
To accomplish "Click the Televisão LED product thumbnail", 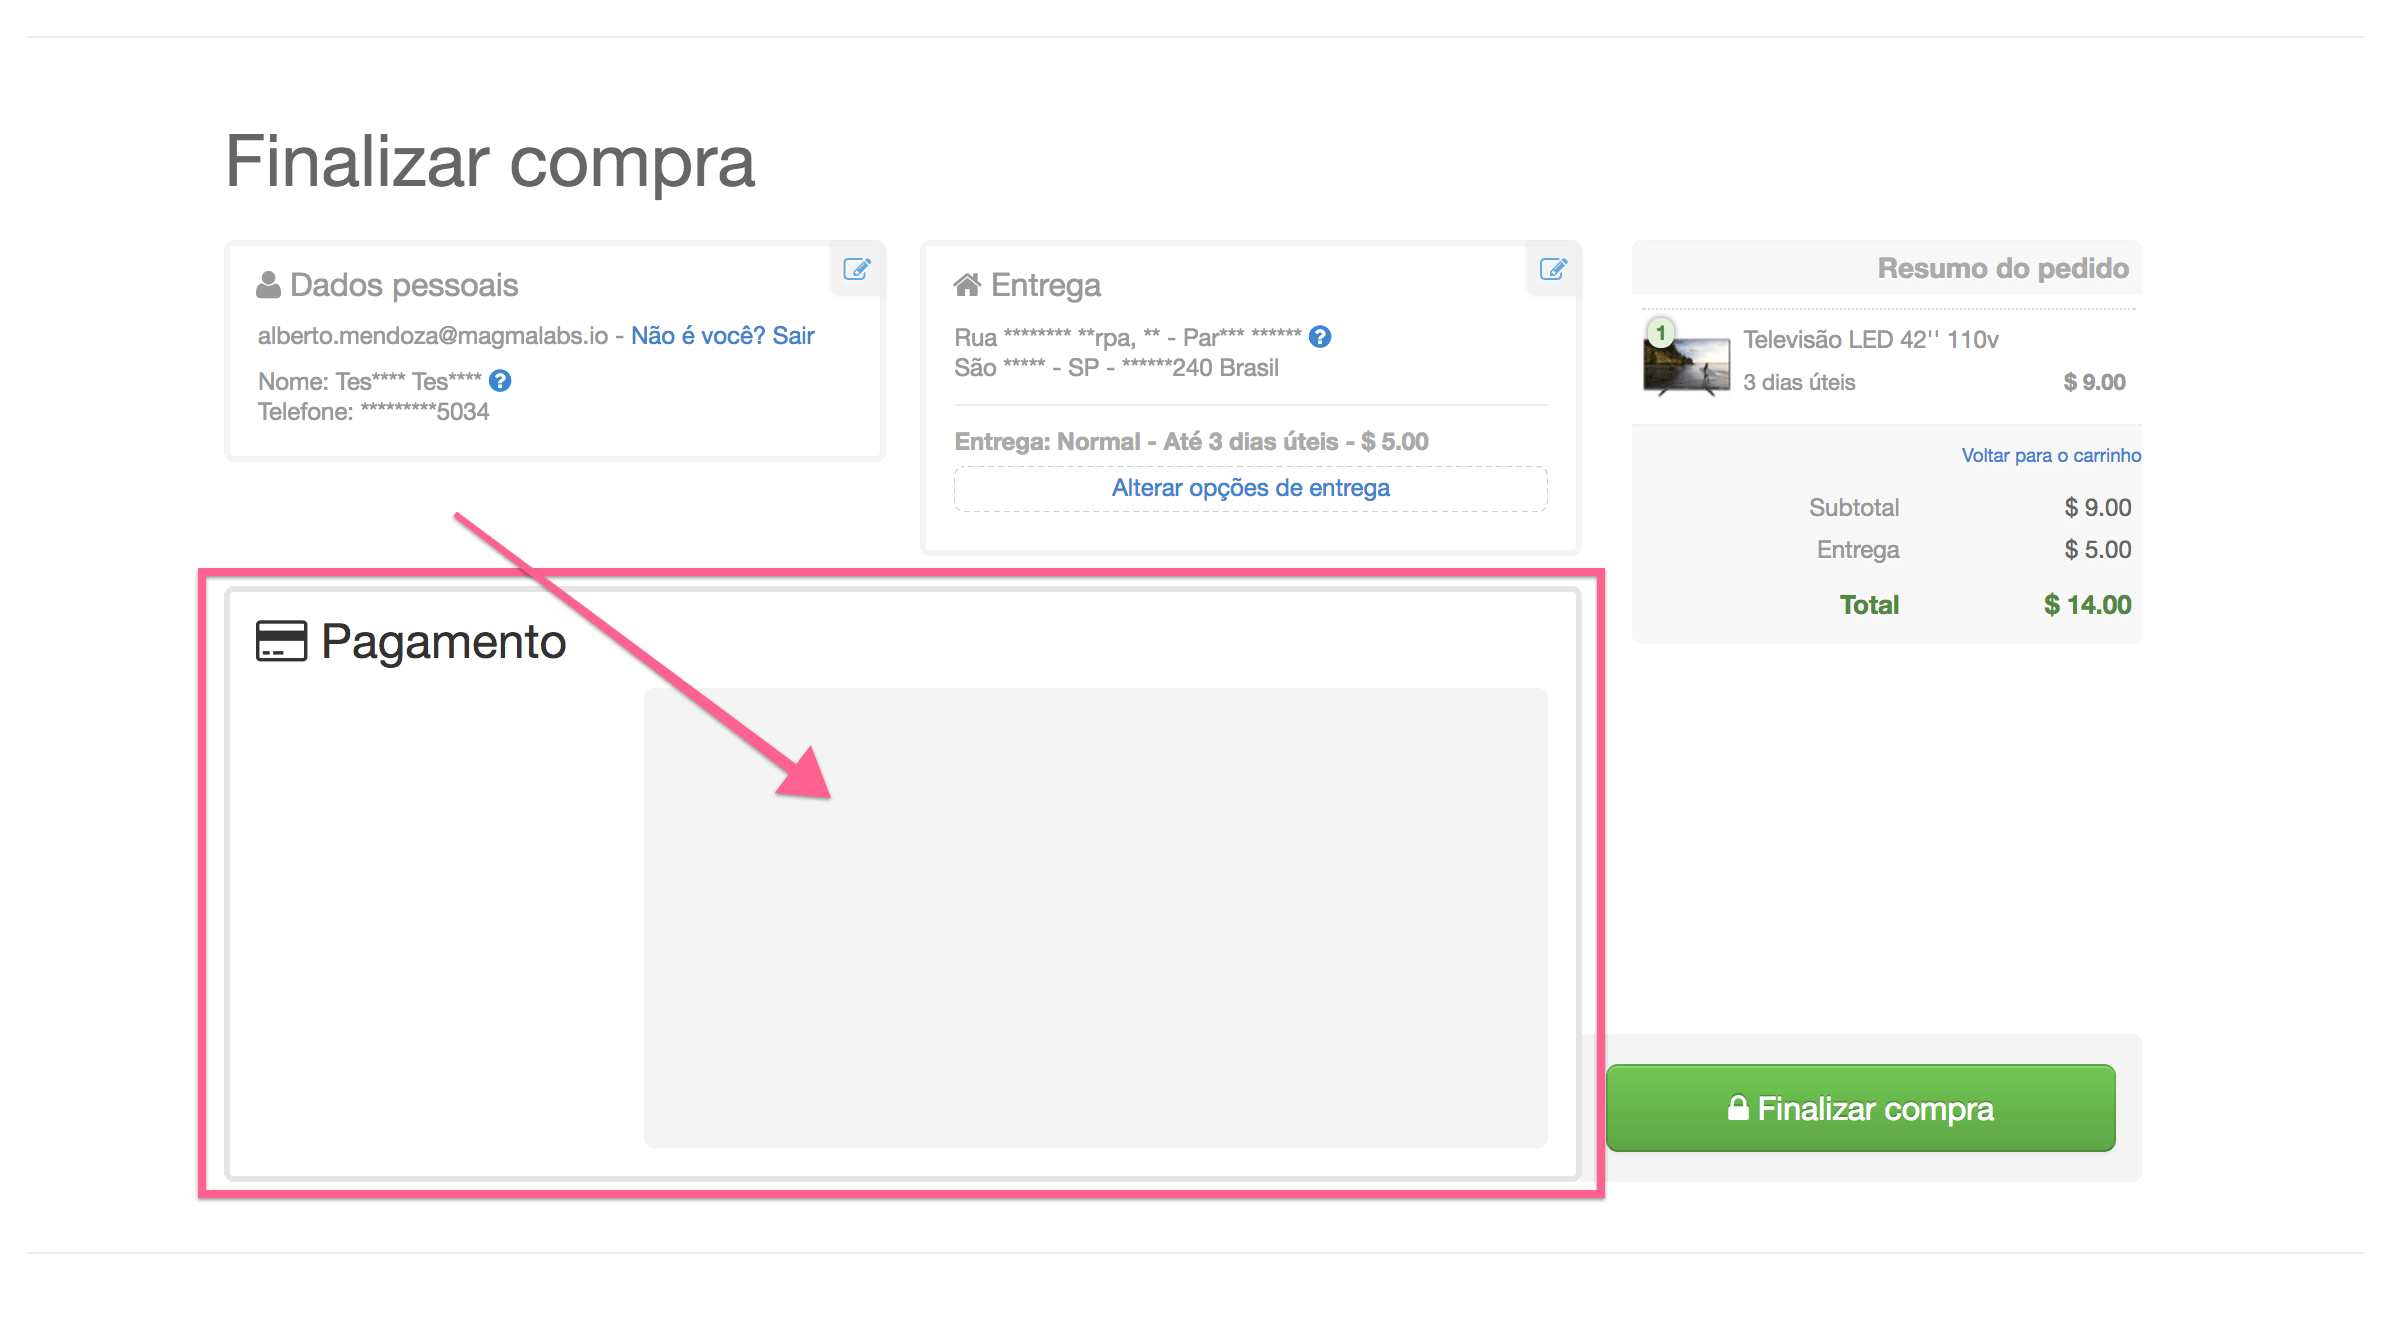I will tap(1689, 368).
